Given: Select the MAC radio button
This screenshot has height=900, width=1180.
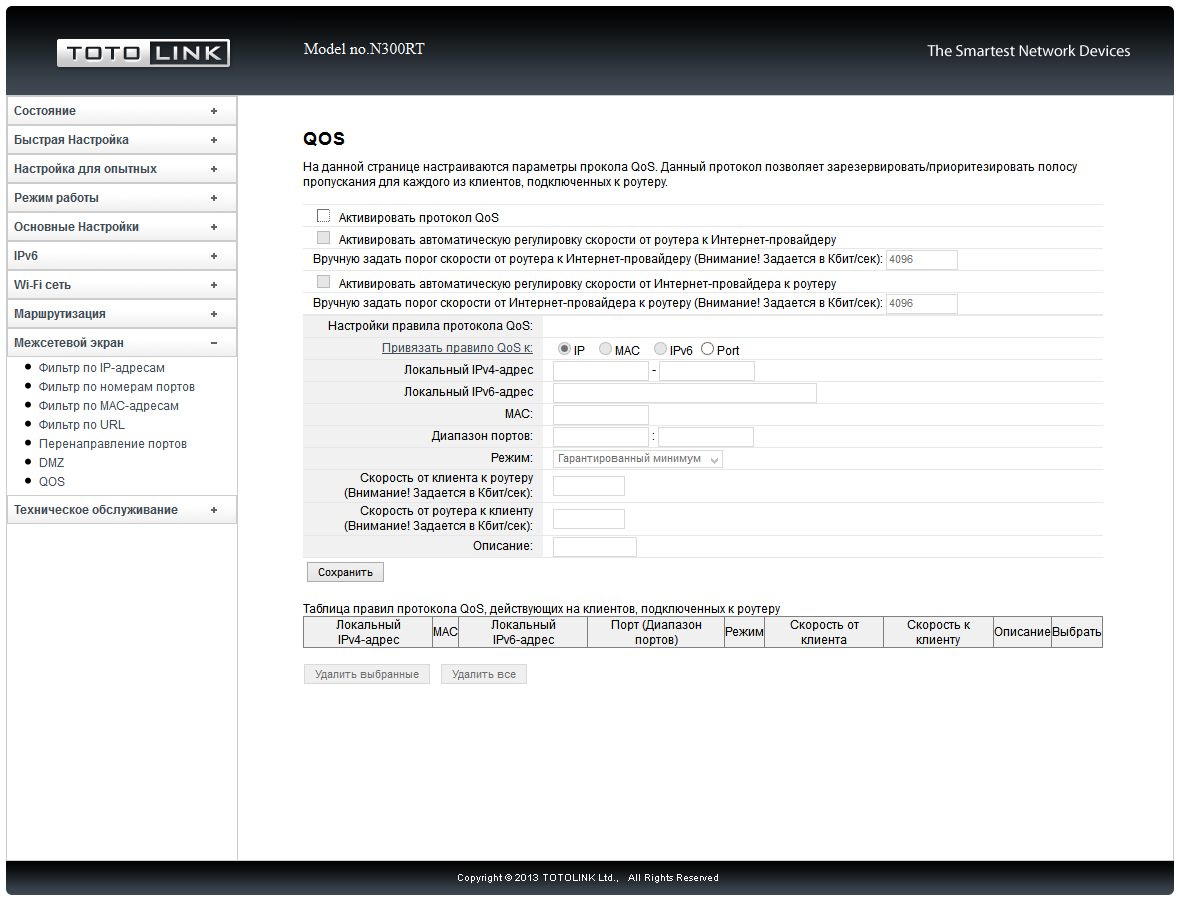Looking at the screenshot, I should pos(605,348).
